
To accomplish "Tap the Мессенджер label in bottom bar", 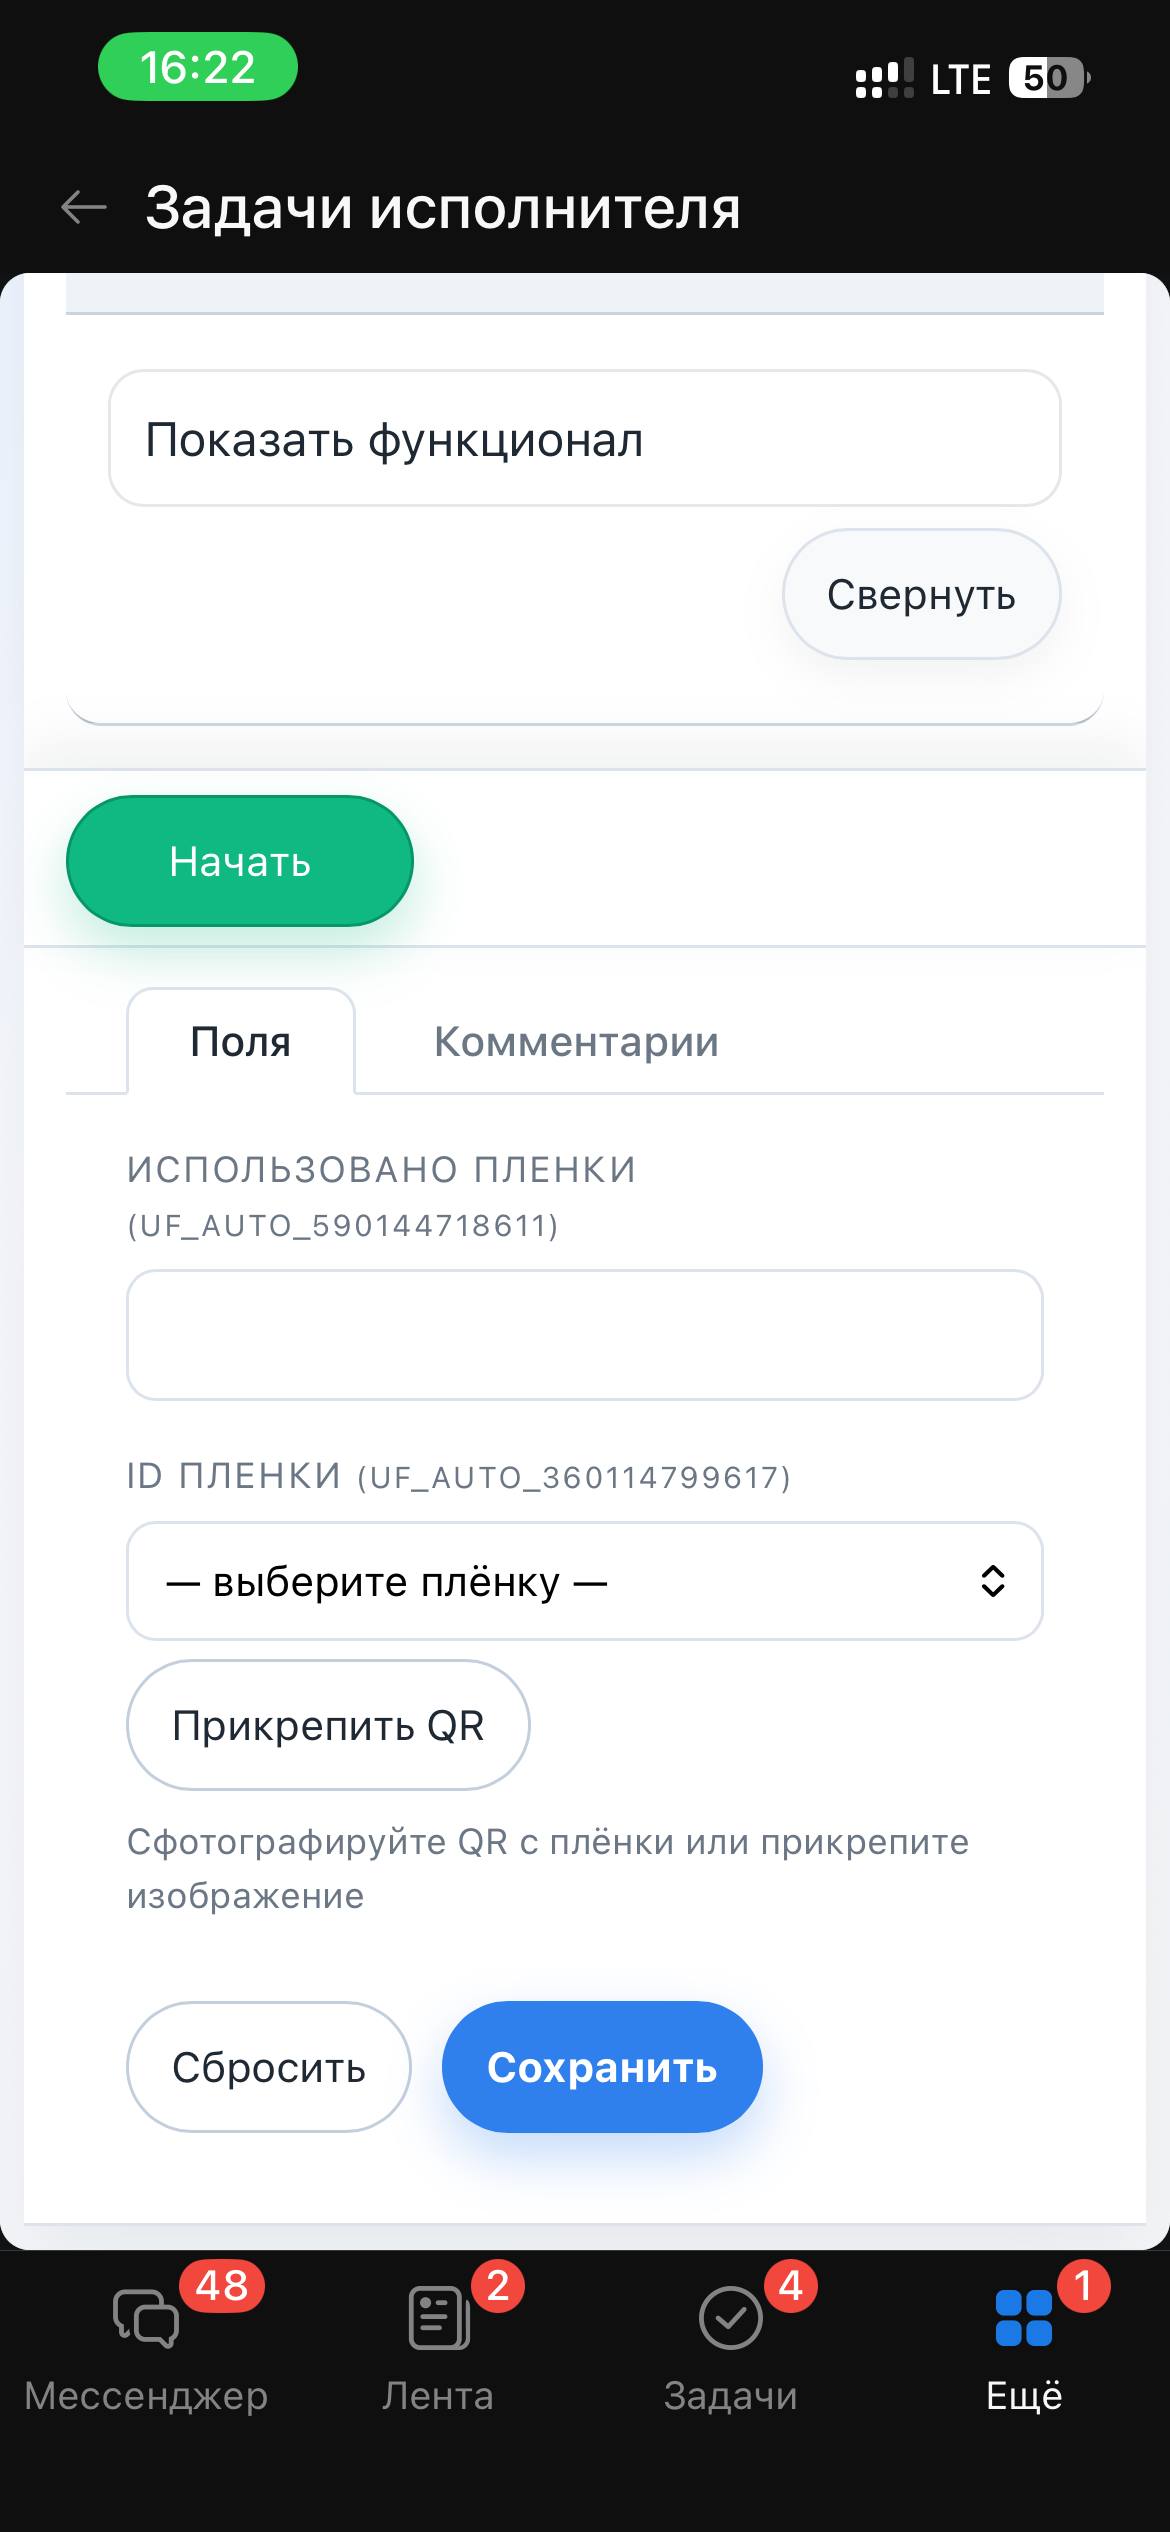I will pyautogui.click(x=146, y=2396).
